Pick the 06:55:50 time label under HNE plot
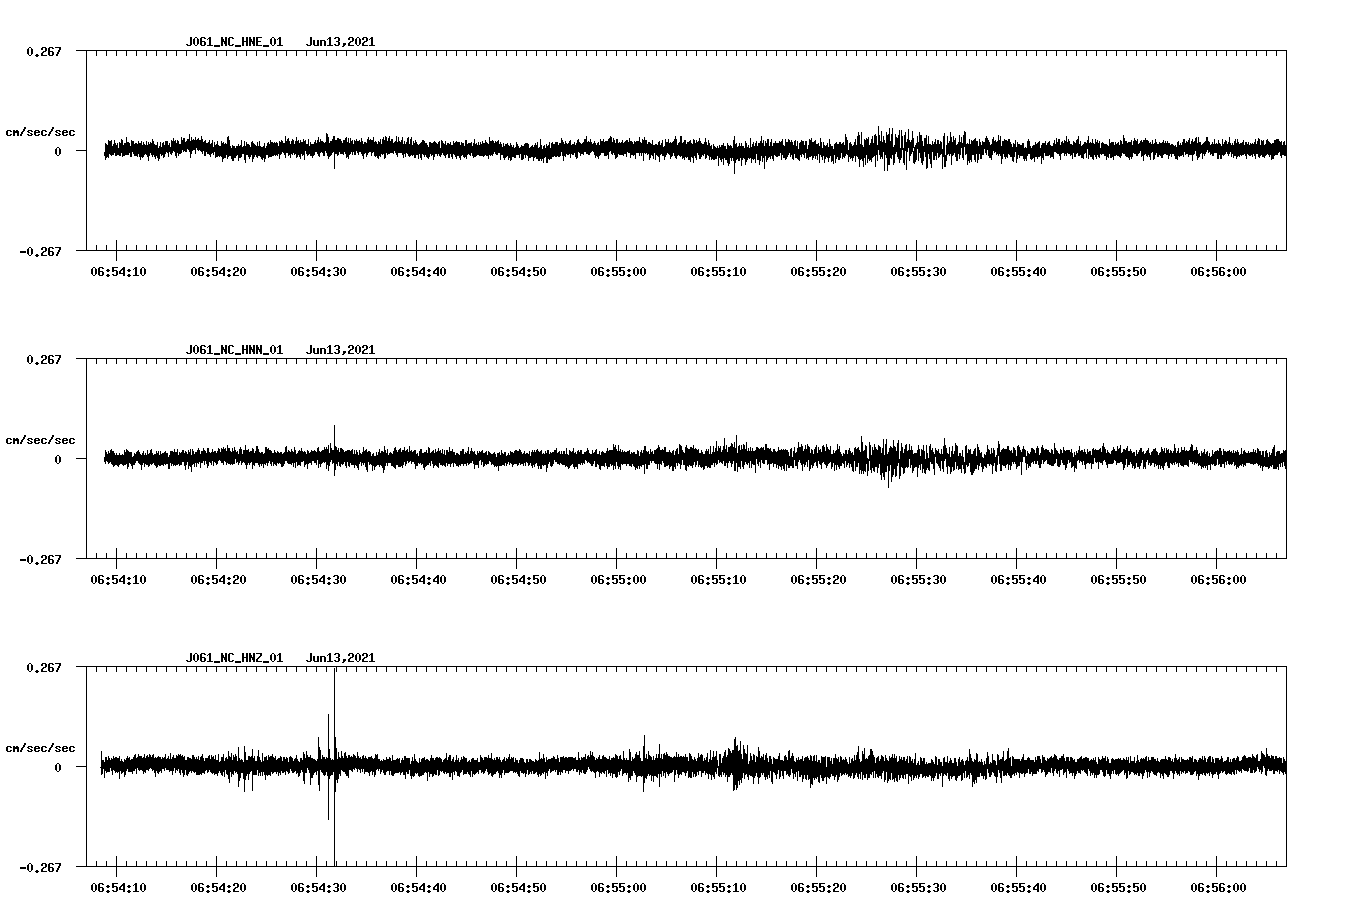 [x=1118, y=271]
